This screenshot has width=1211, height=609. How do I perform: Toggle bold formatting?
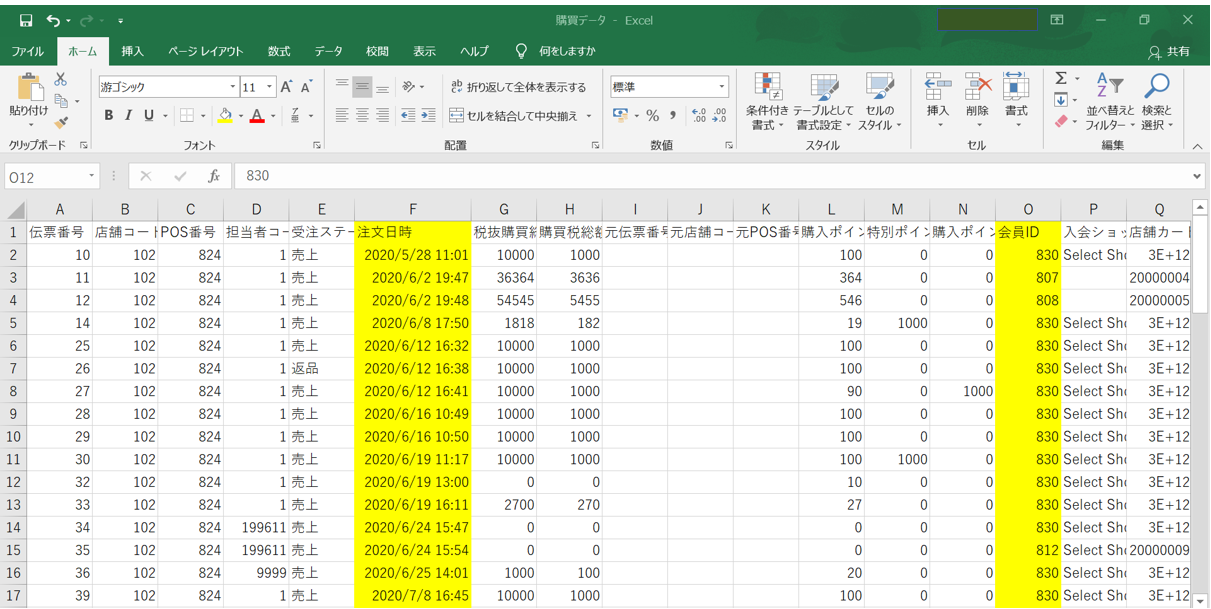[109, 116]
